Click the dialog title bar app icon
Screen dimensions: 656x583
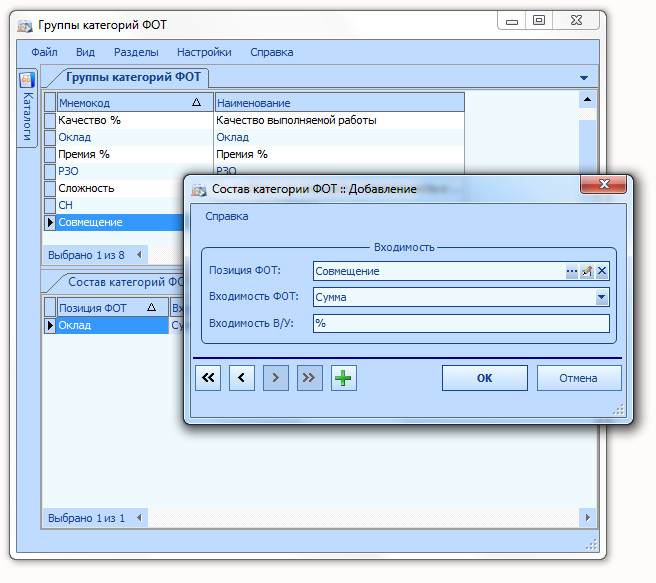199,190
